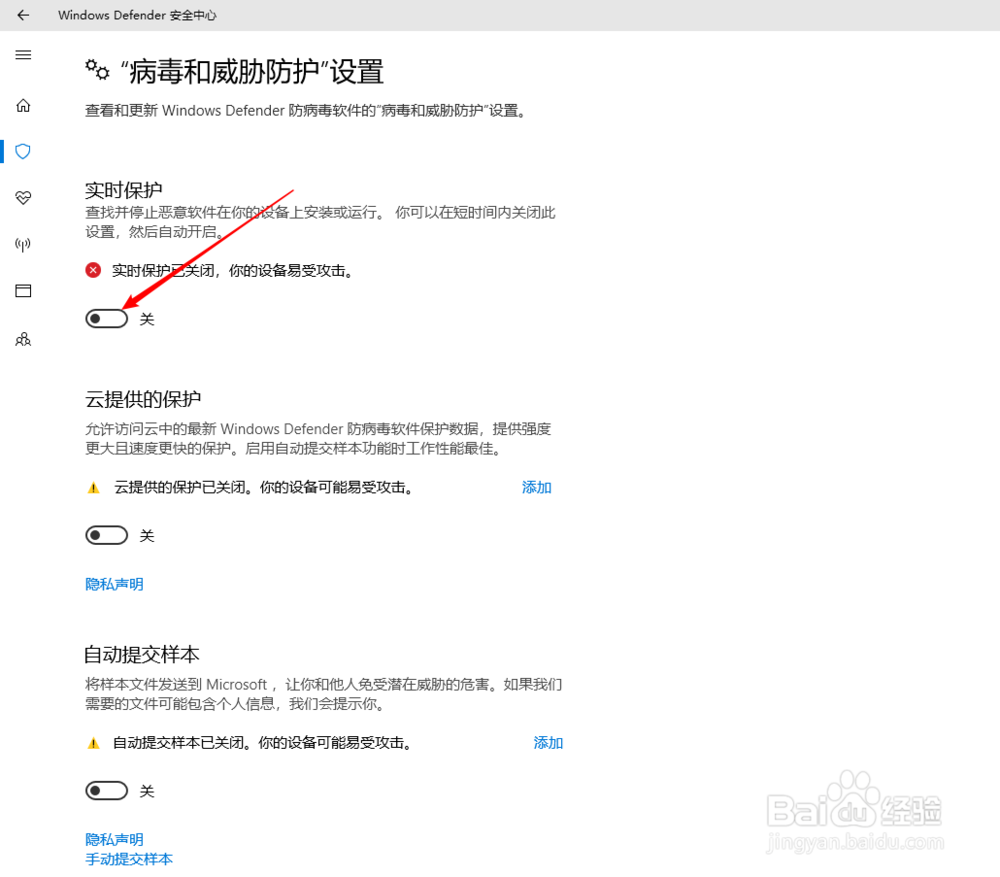
Task: Click the yellow warning icon by 自动提交样本已关闭
Action: [x=93, y=743]
